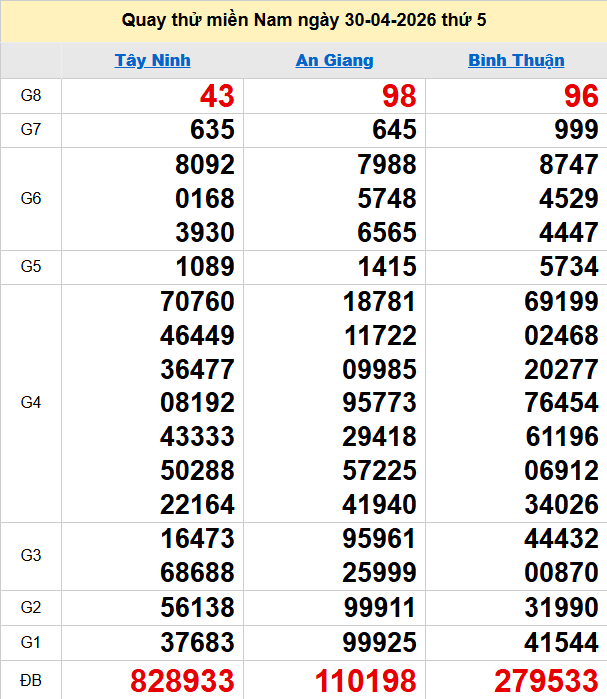Click G5 value 1415
This screenshot has width=607, height=699.
click(387, 267)
